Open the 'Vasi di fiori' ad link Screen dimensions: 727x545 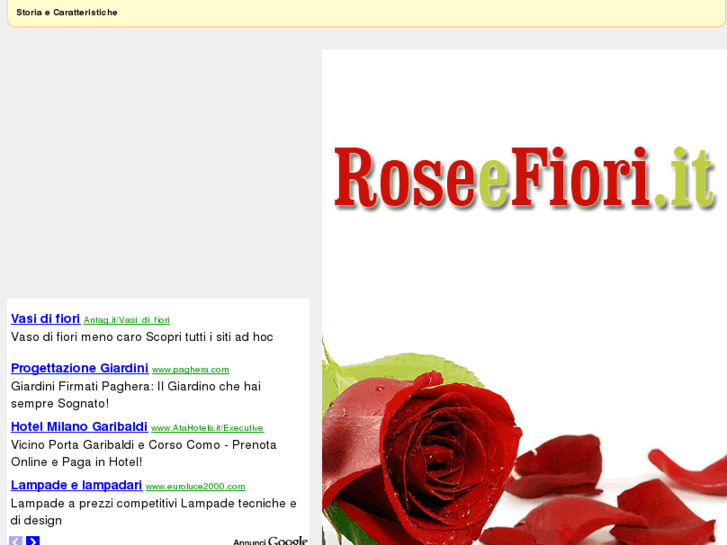coord(45,319)
